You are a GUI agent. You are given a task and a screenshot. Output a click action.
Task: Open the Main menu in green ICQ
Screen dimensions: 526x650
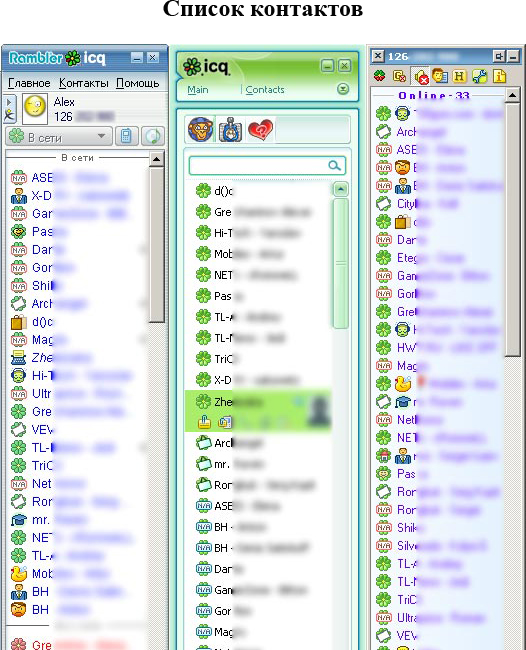(198, 90)
